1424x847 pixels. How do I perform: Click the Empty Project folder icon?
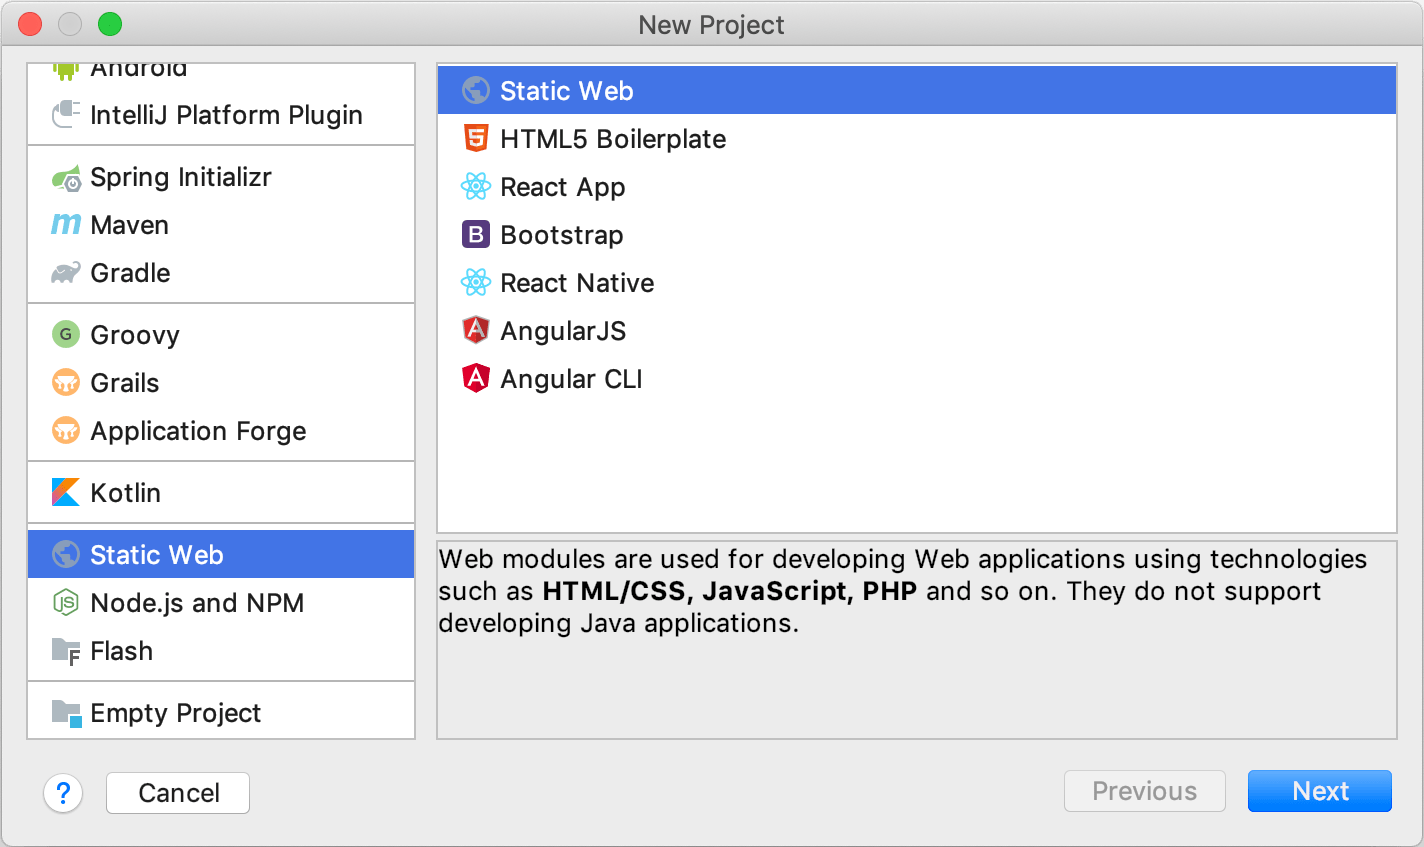[x=66, y=713]
